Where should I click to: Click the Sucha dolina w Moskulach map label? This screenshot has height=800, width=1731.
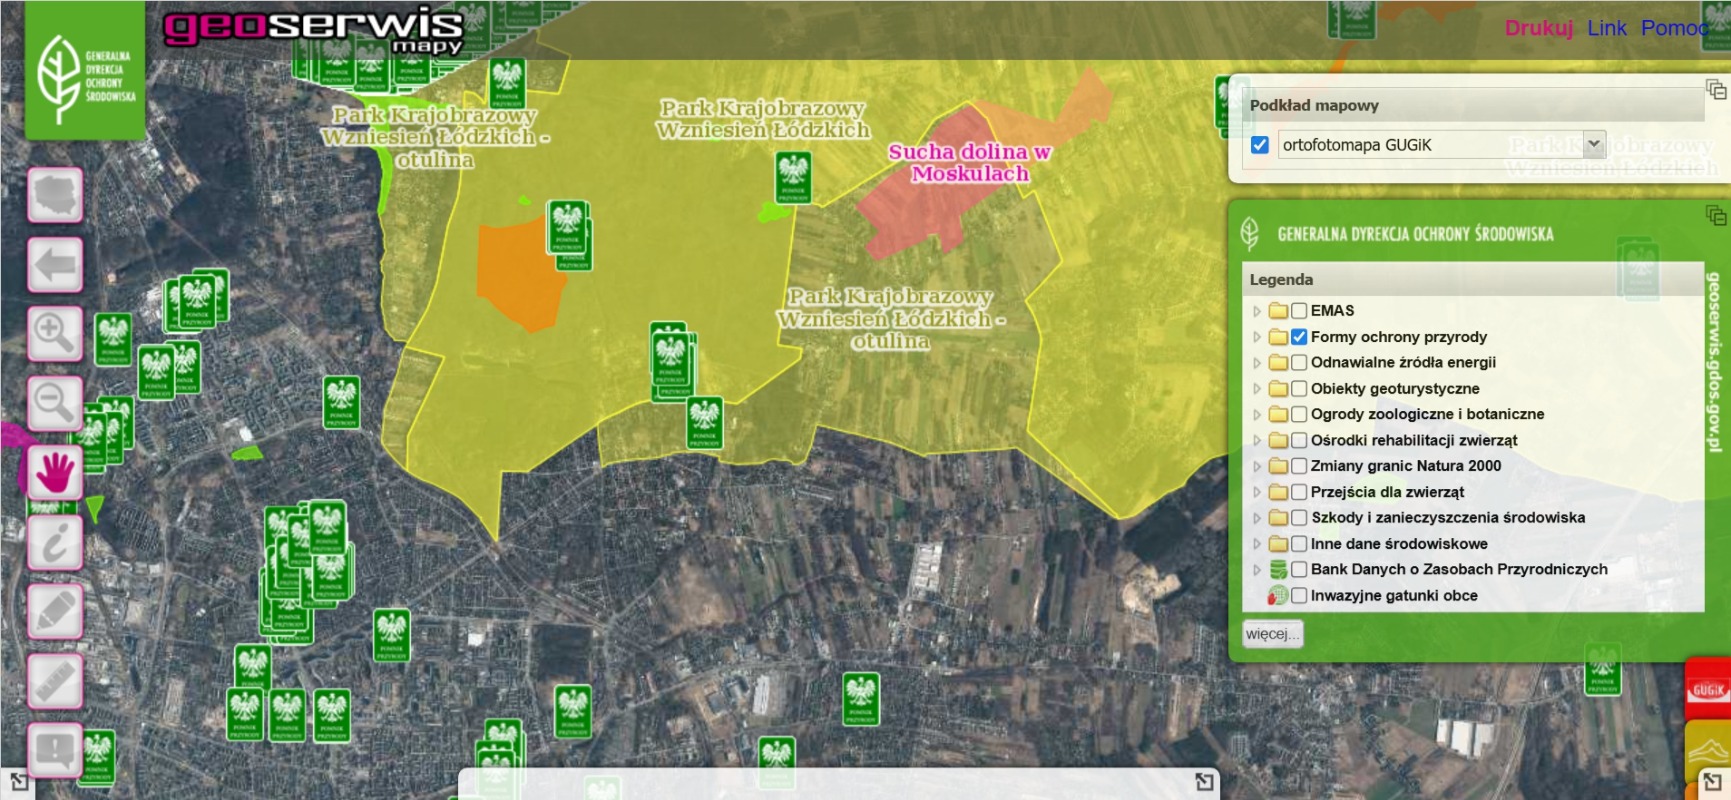(x=970, y=163)
